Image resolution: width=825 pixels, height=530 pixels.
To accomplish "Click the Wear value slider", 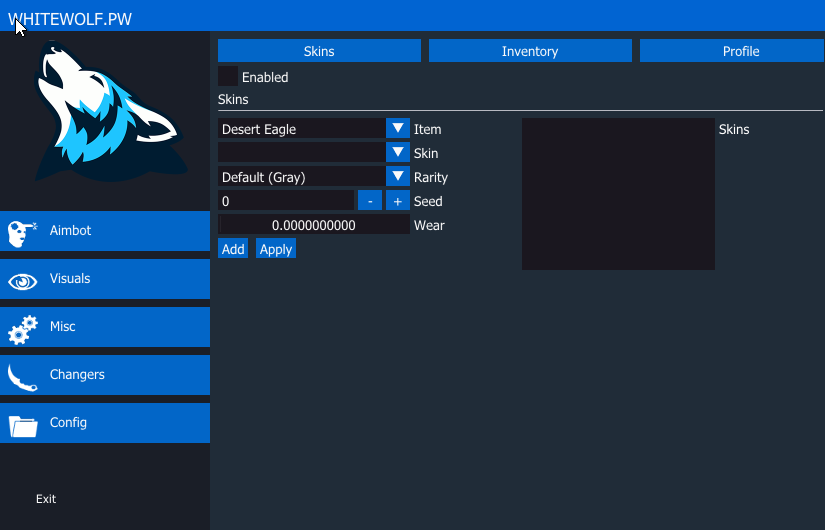I will (314, 225).
